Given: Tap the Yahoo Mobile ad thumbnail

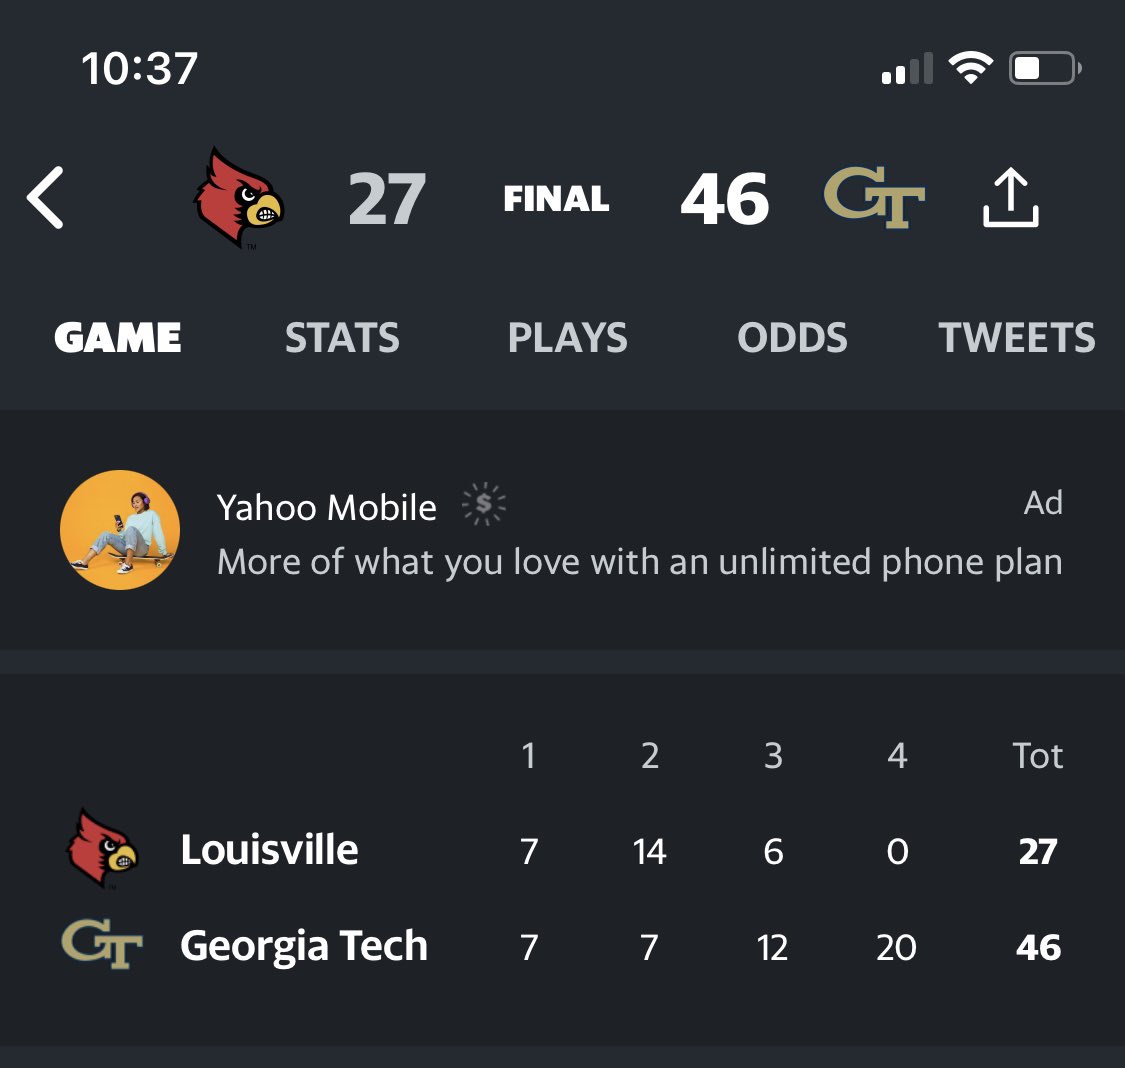Looking at the screenshot, I should coord(120,530).
